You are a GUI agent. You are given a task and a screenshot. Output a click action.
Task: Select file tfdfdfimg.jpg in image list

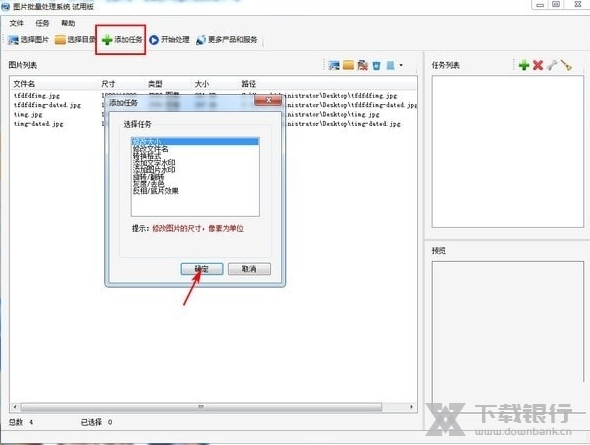(36, 96)
